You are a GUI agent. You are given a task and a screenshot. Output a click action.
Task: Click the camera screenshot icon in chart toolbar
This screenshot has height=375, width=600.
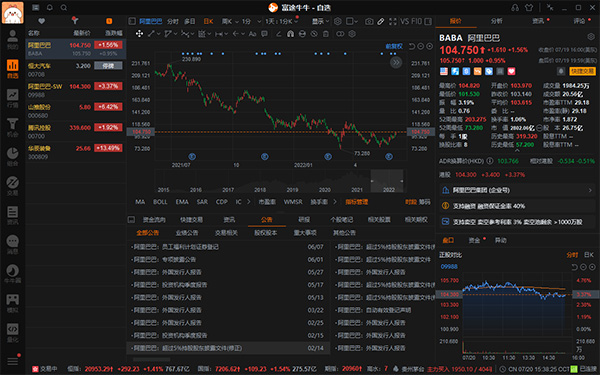coord(369,21)
